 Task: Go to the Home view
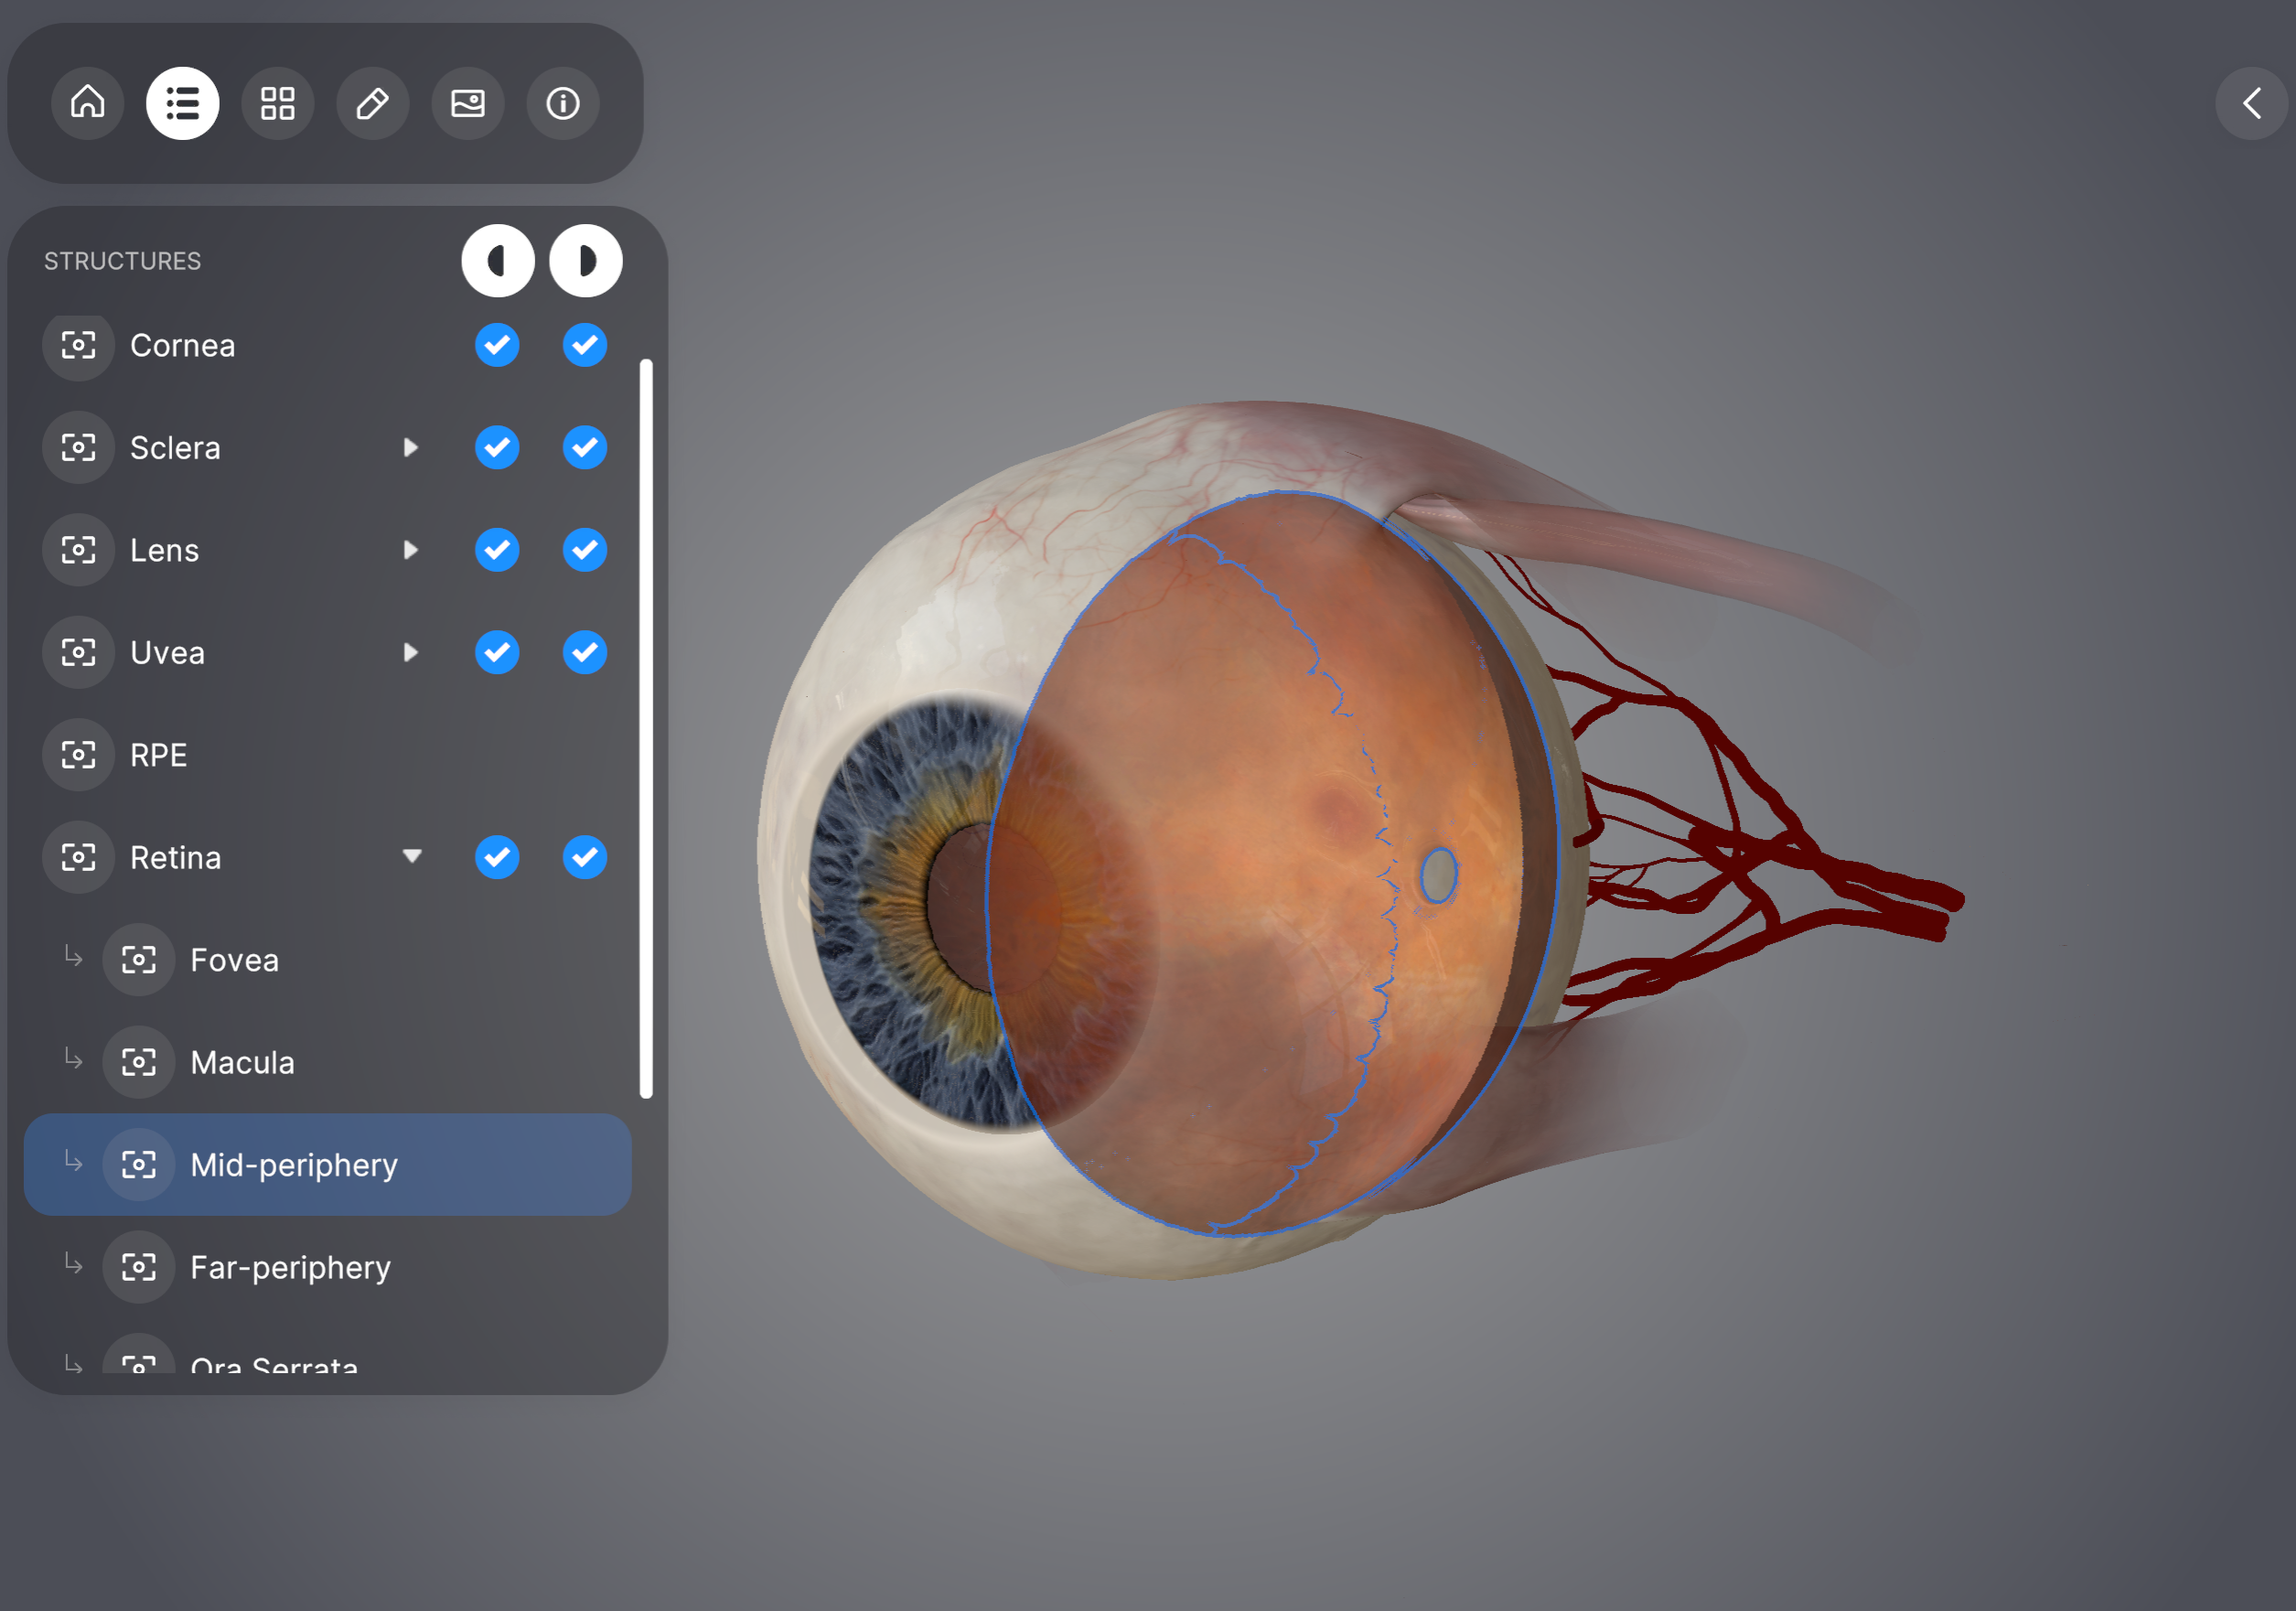[x=88, y=103]
